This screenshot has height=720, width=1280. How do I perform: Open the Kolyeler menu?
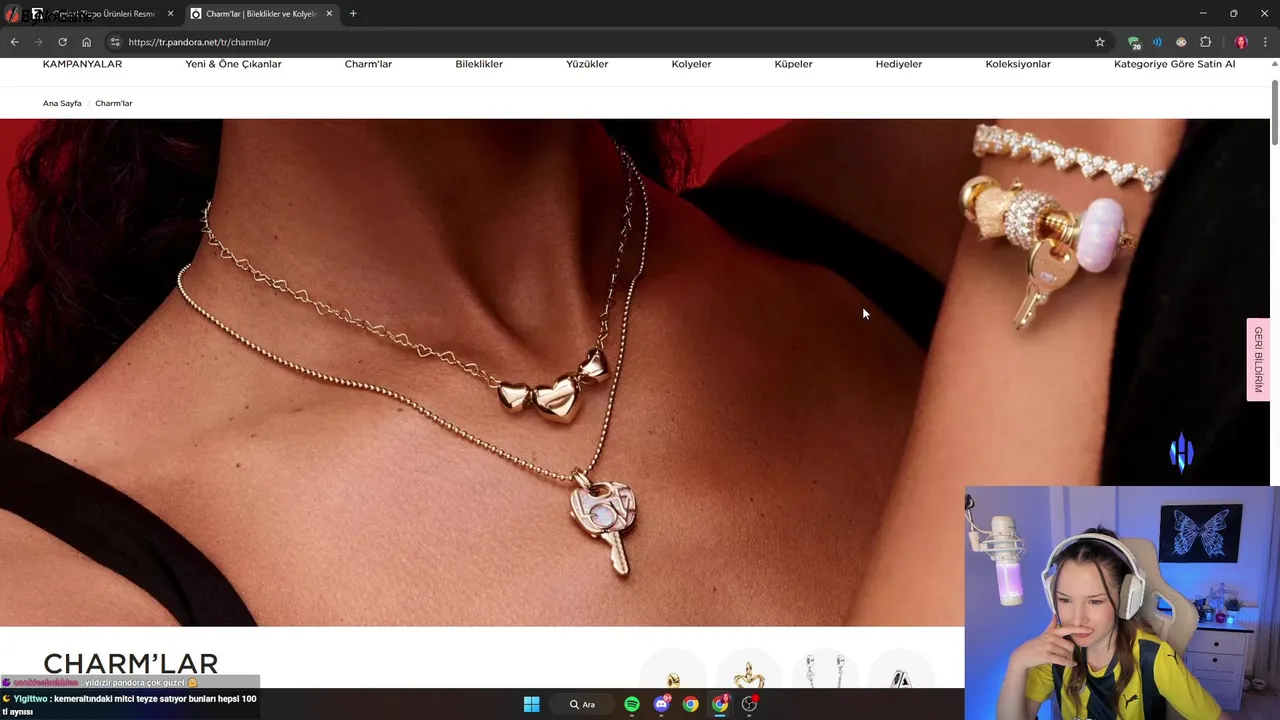pyautogui.click(x=691, y=64)
